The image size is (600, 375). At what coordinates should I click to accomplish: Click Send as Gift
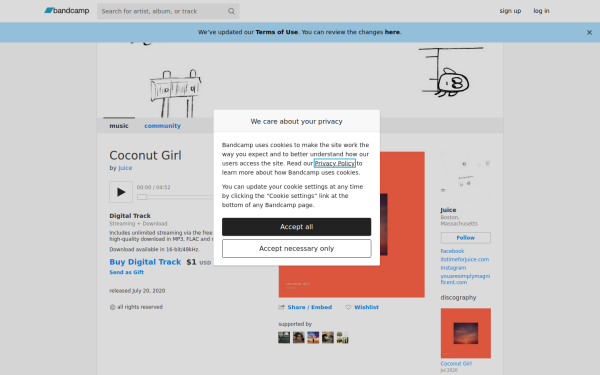click(127, 272)
